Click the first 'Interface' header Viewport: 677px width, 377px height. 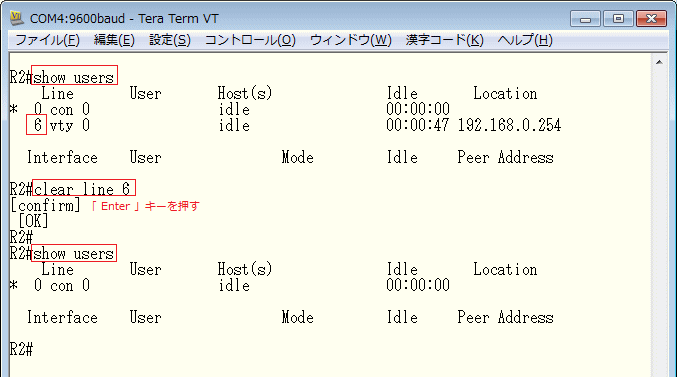62,157
